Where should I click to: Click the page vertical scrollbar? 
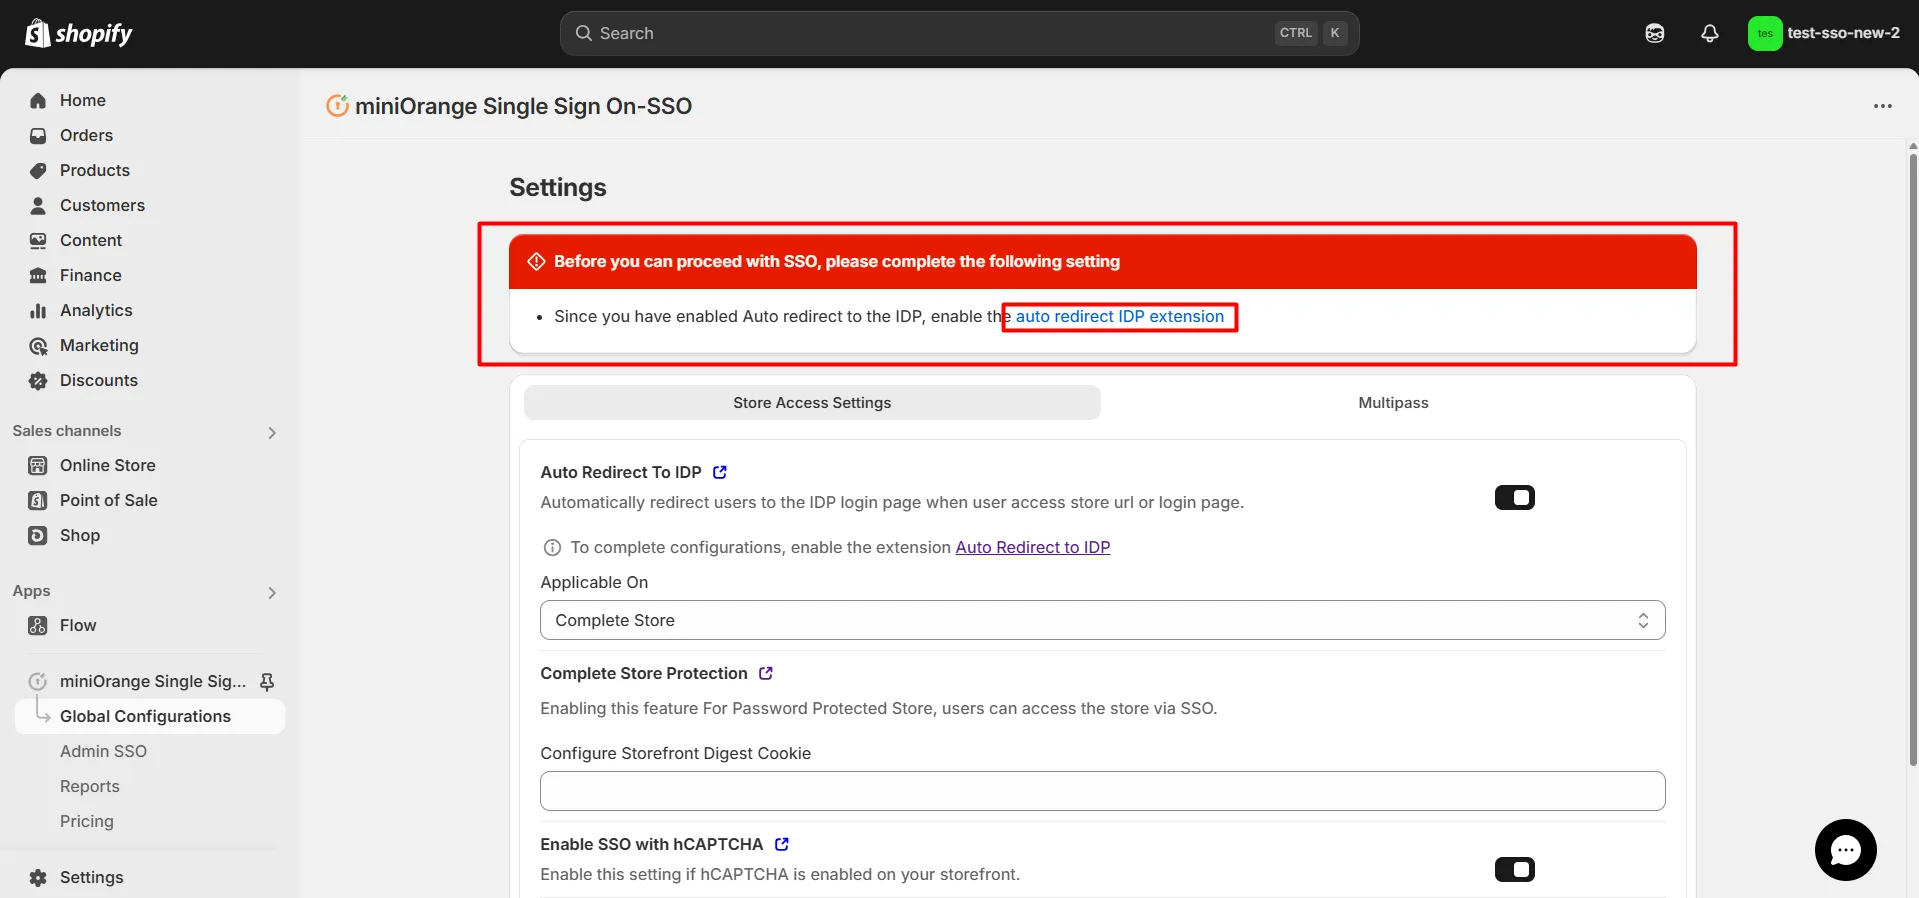point(1913,460)
